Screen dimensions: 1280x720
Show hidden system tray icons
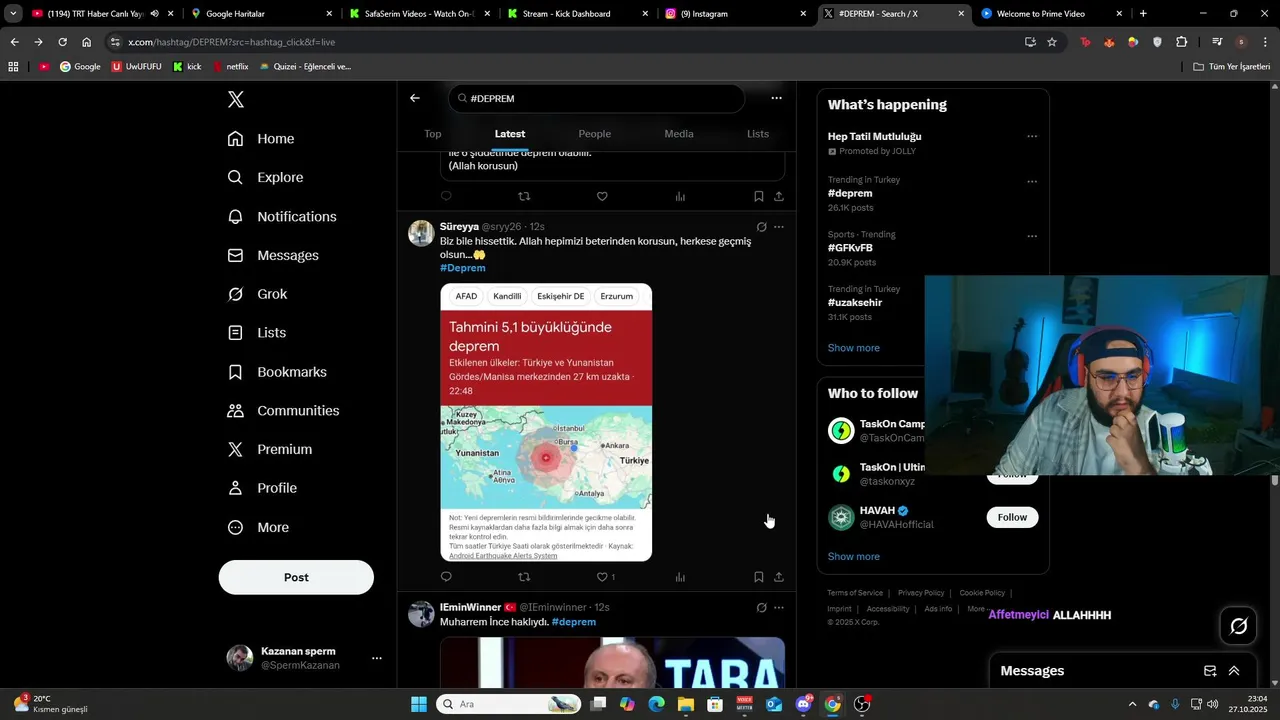coord(1132,704)
